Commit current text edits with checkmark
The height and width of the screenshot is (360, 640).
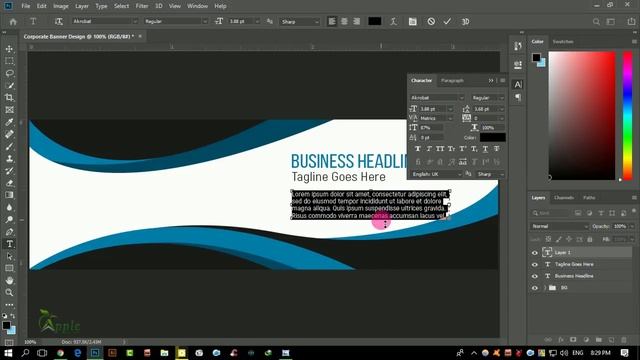[447, 22]
